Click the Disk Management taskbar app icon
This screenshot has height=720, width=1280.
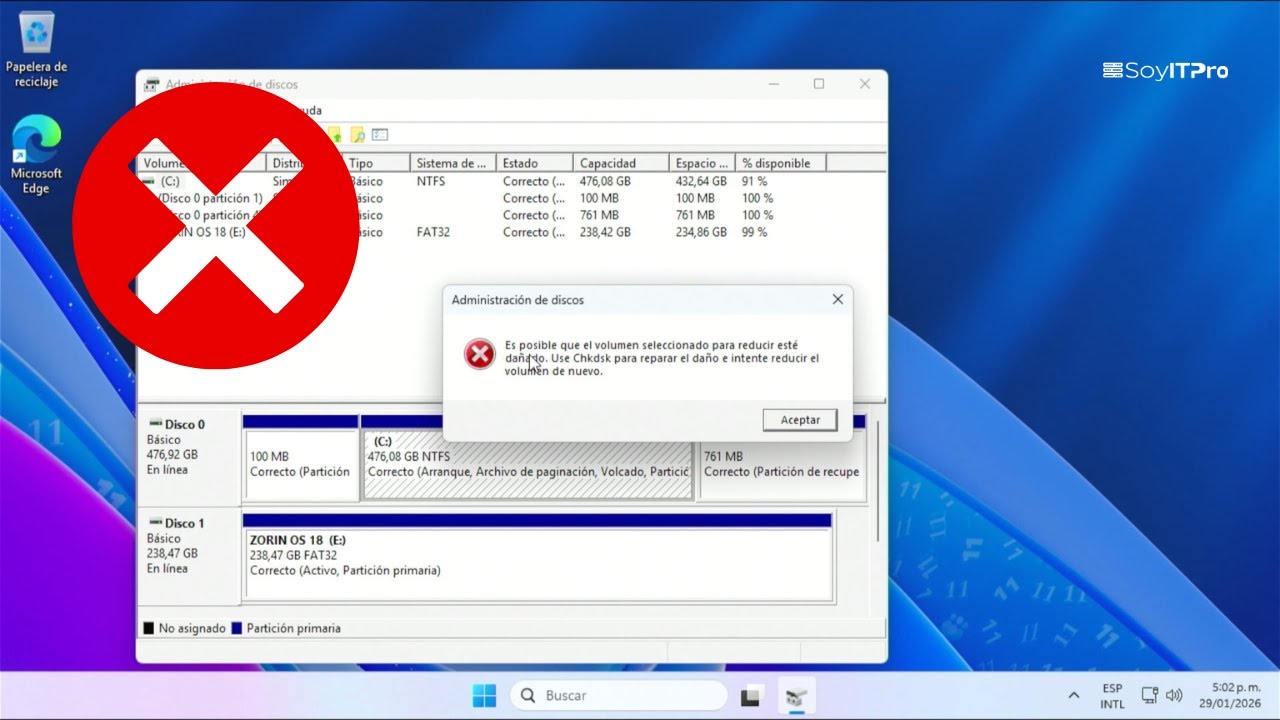[x=797, y=695]
